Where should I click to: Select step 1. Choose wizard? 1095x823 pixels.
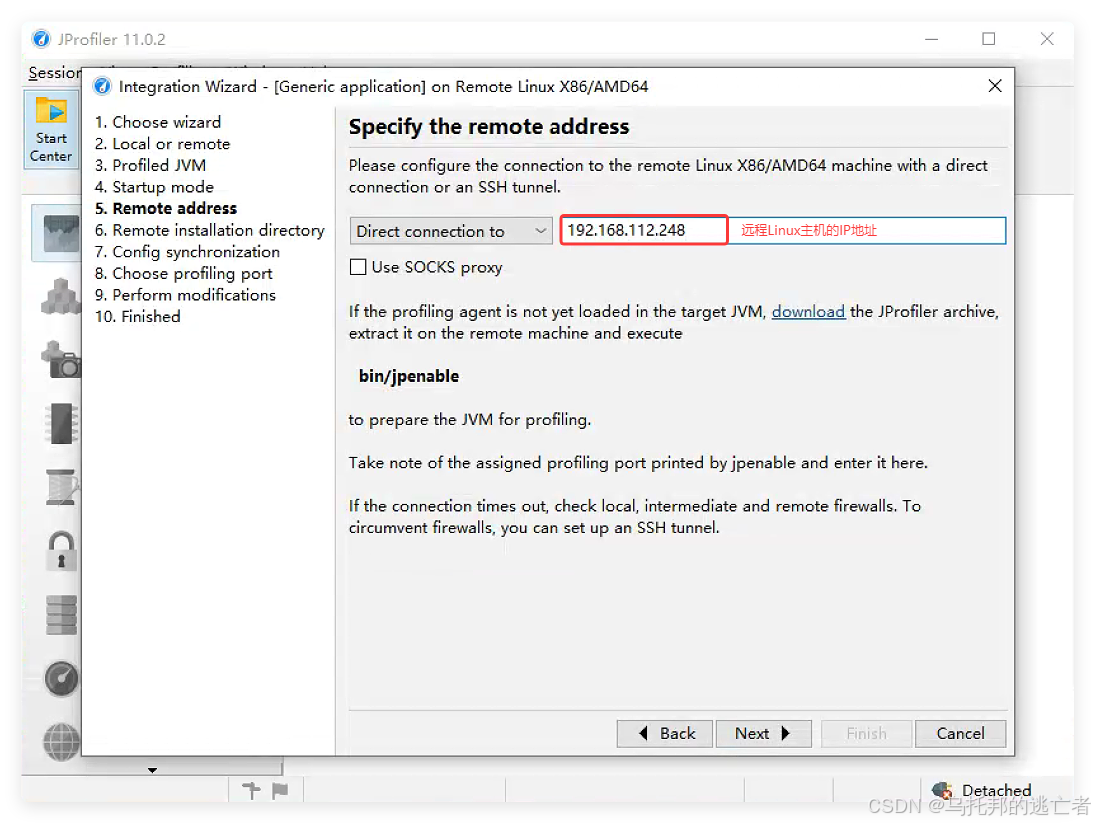[x=158, y=122]
